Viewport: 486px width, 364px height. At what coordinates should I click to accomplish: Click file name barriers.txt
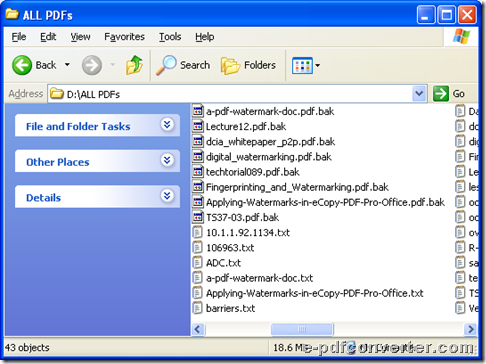tap(230, 308)
